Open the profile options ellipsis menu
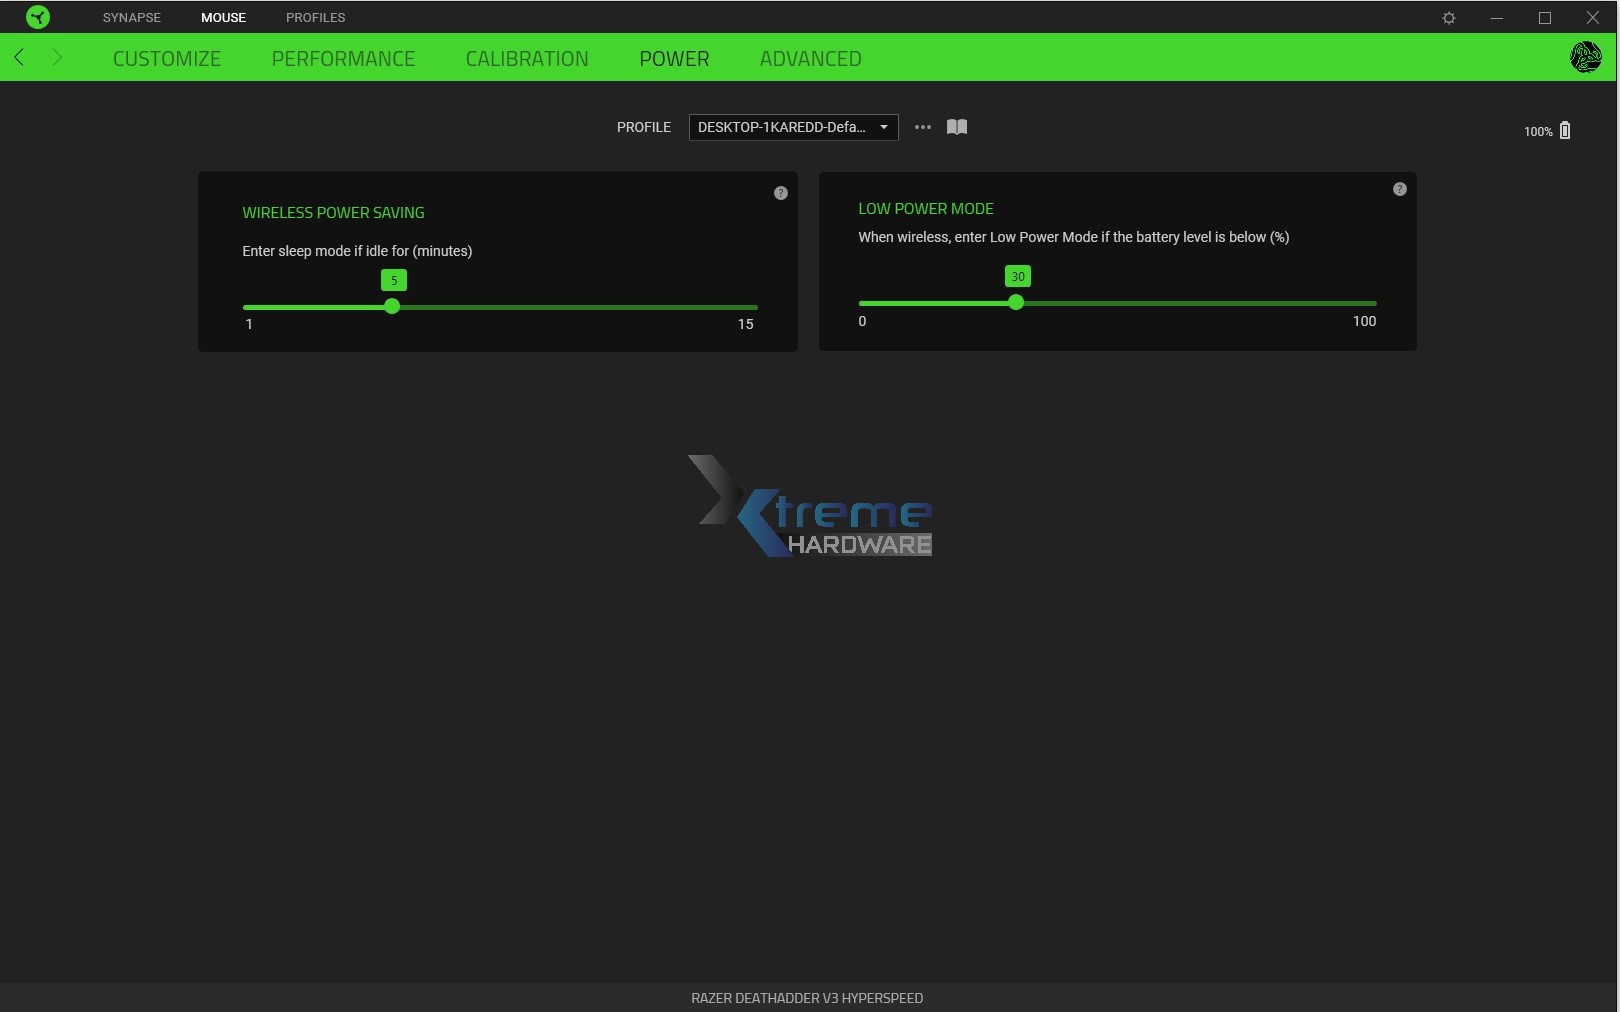Viewport: 1620px width, 1012px height. (x=920, y=127)
